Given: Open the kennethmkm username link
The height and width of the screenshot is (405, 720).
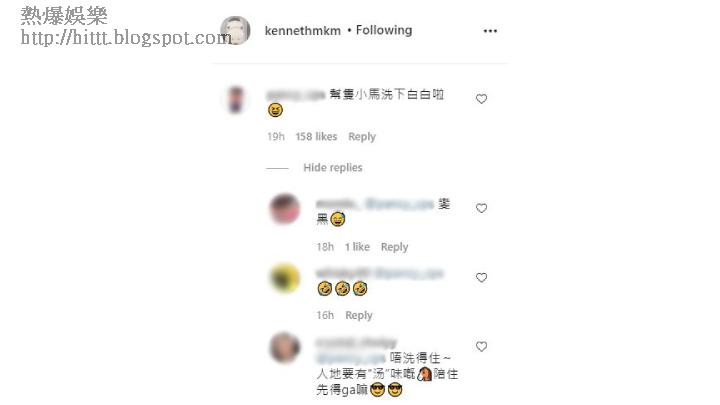Looking at the screenshot, I should click(303, 31).
